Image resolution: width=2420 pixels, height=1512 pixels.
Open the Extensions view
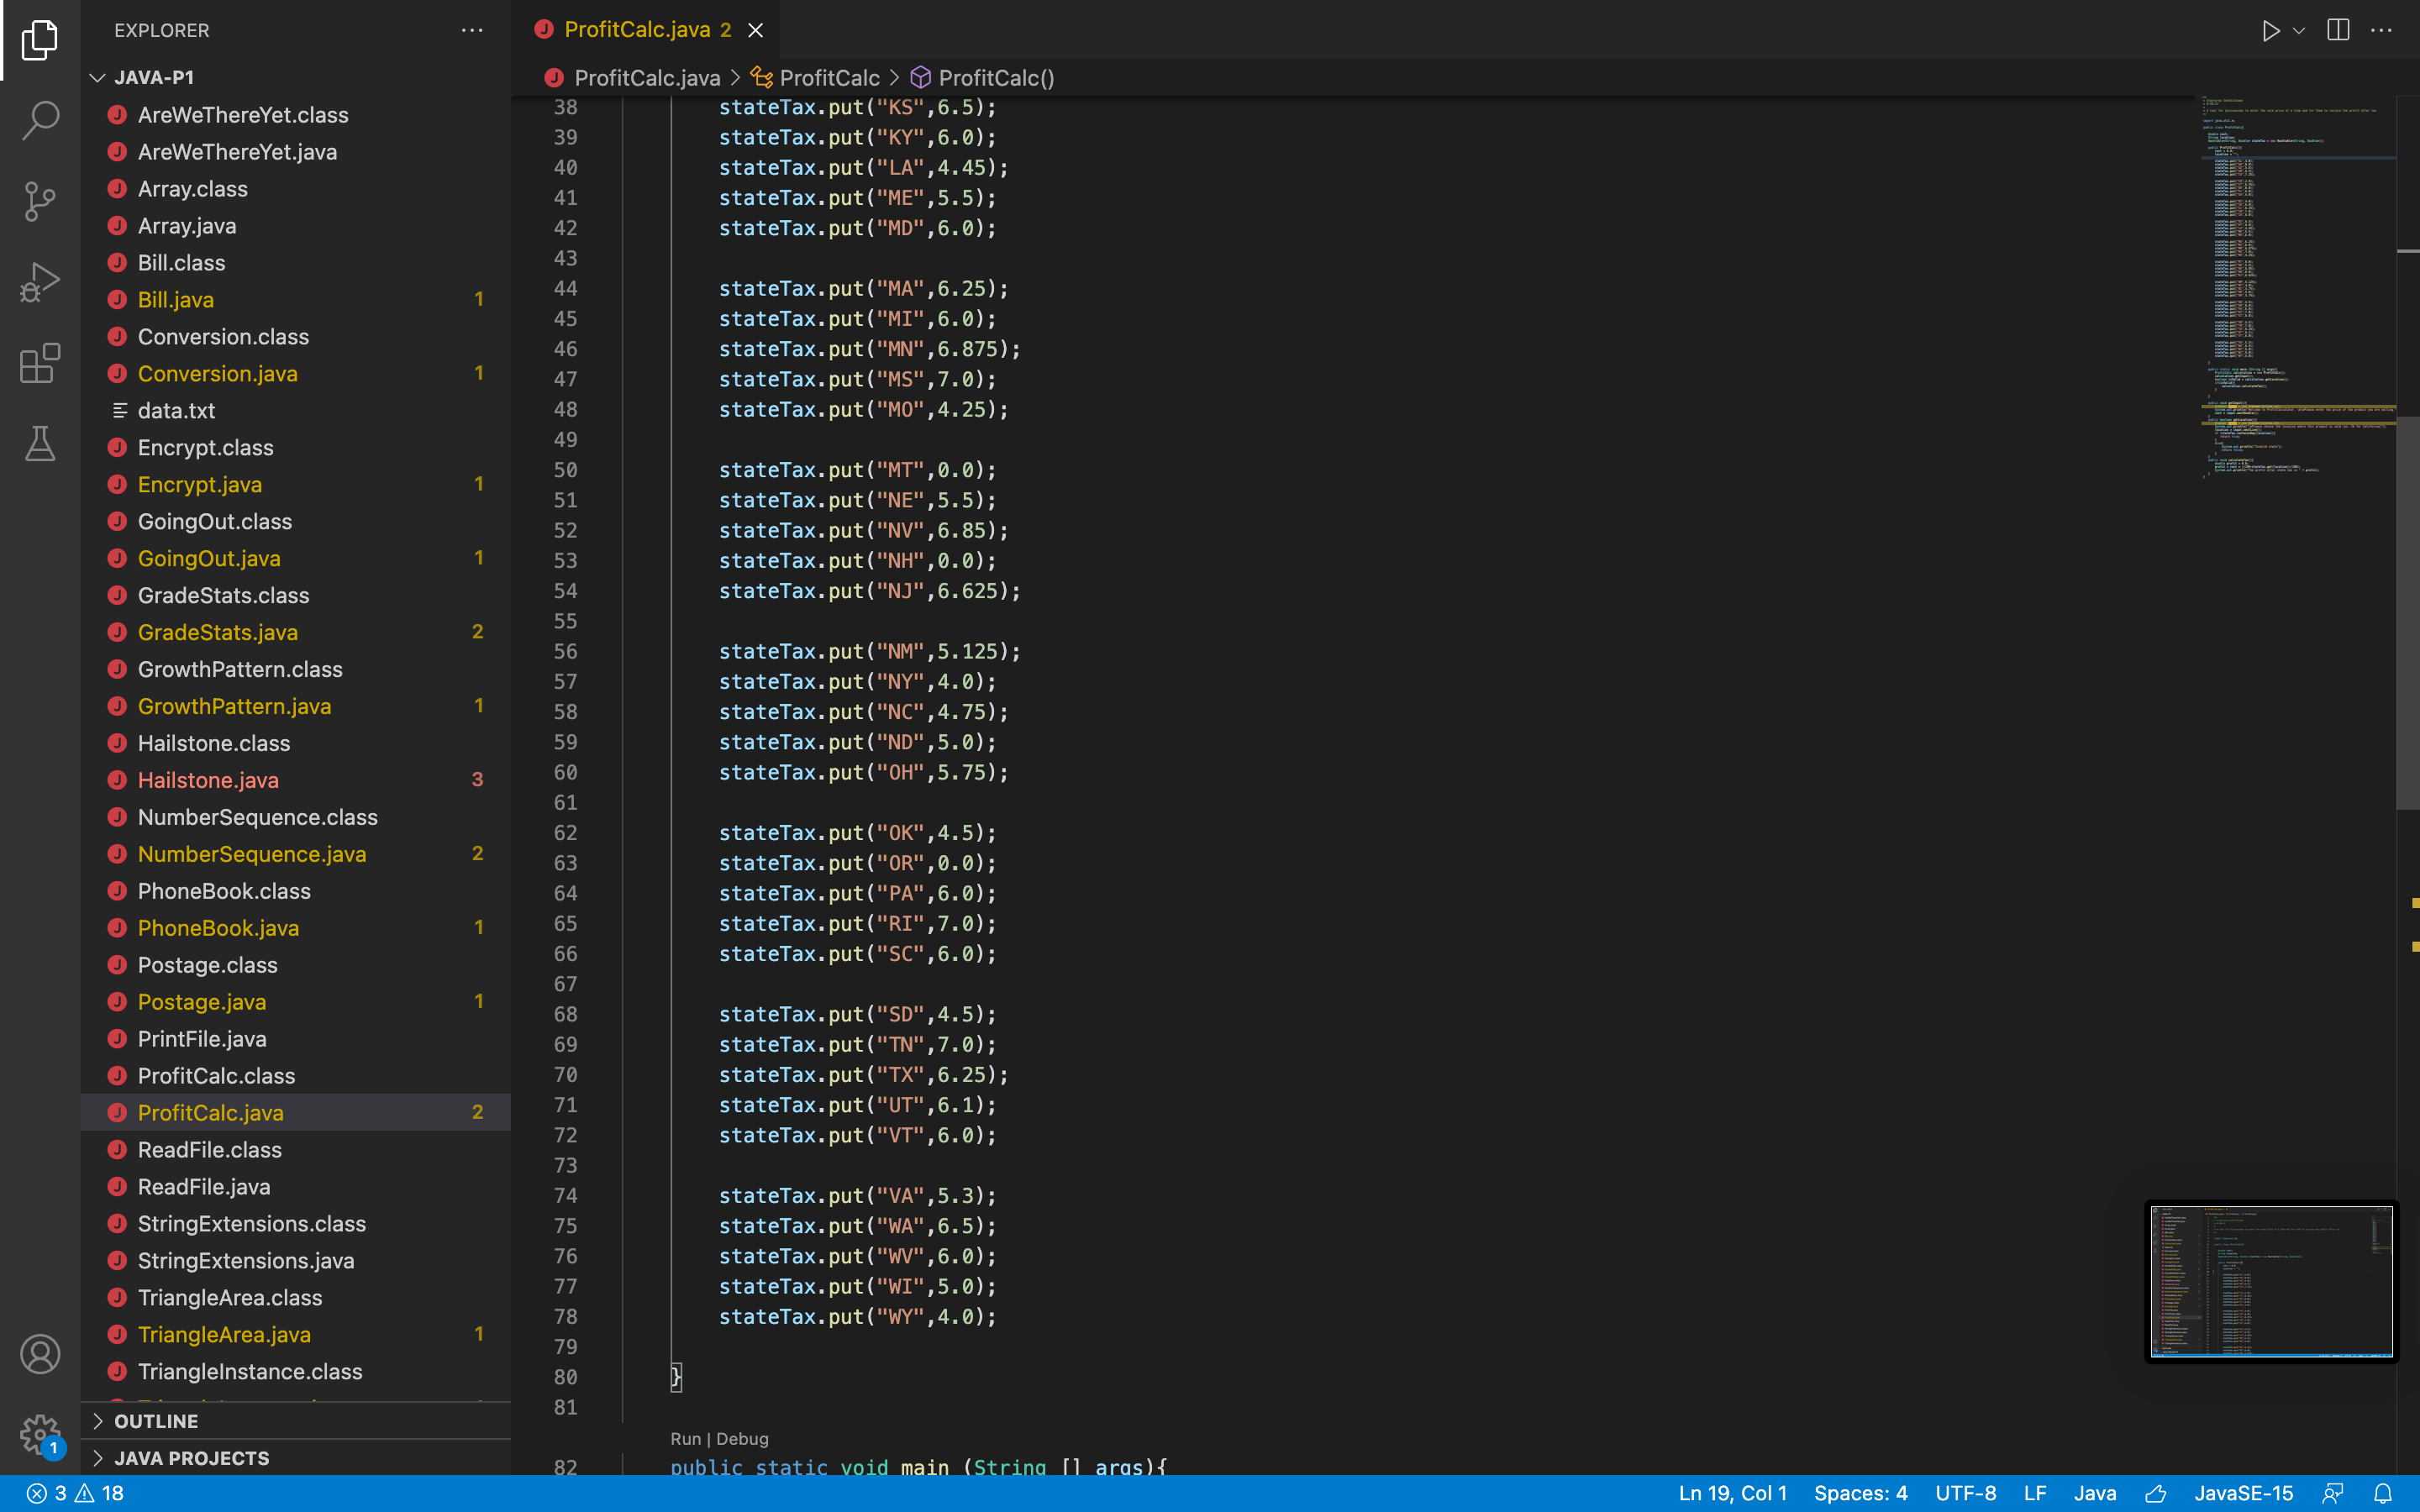[40, 364]
